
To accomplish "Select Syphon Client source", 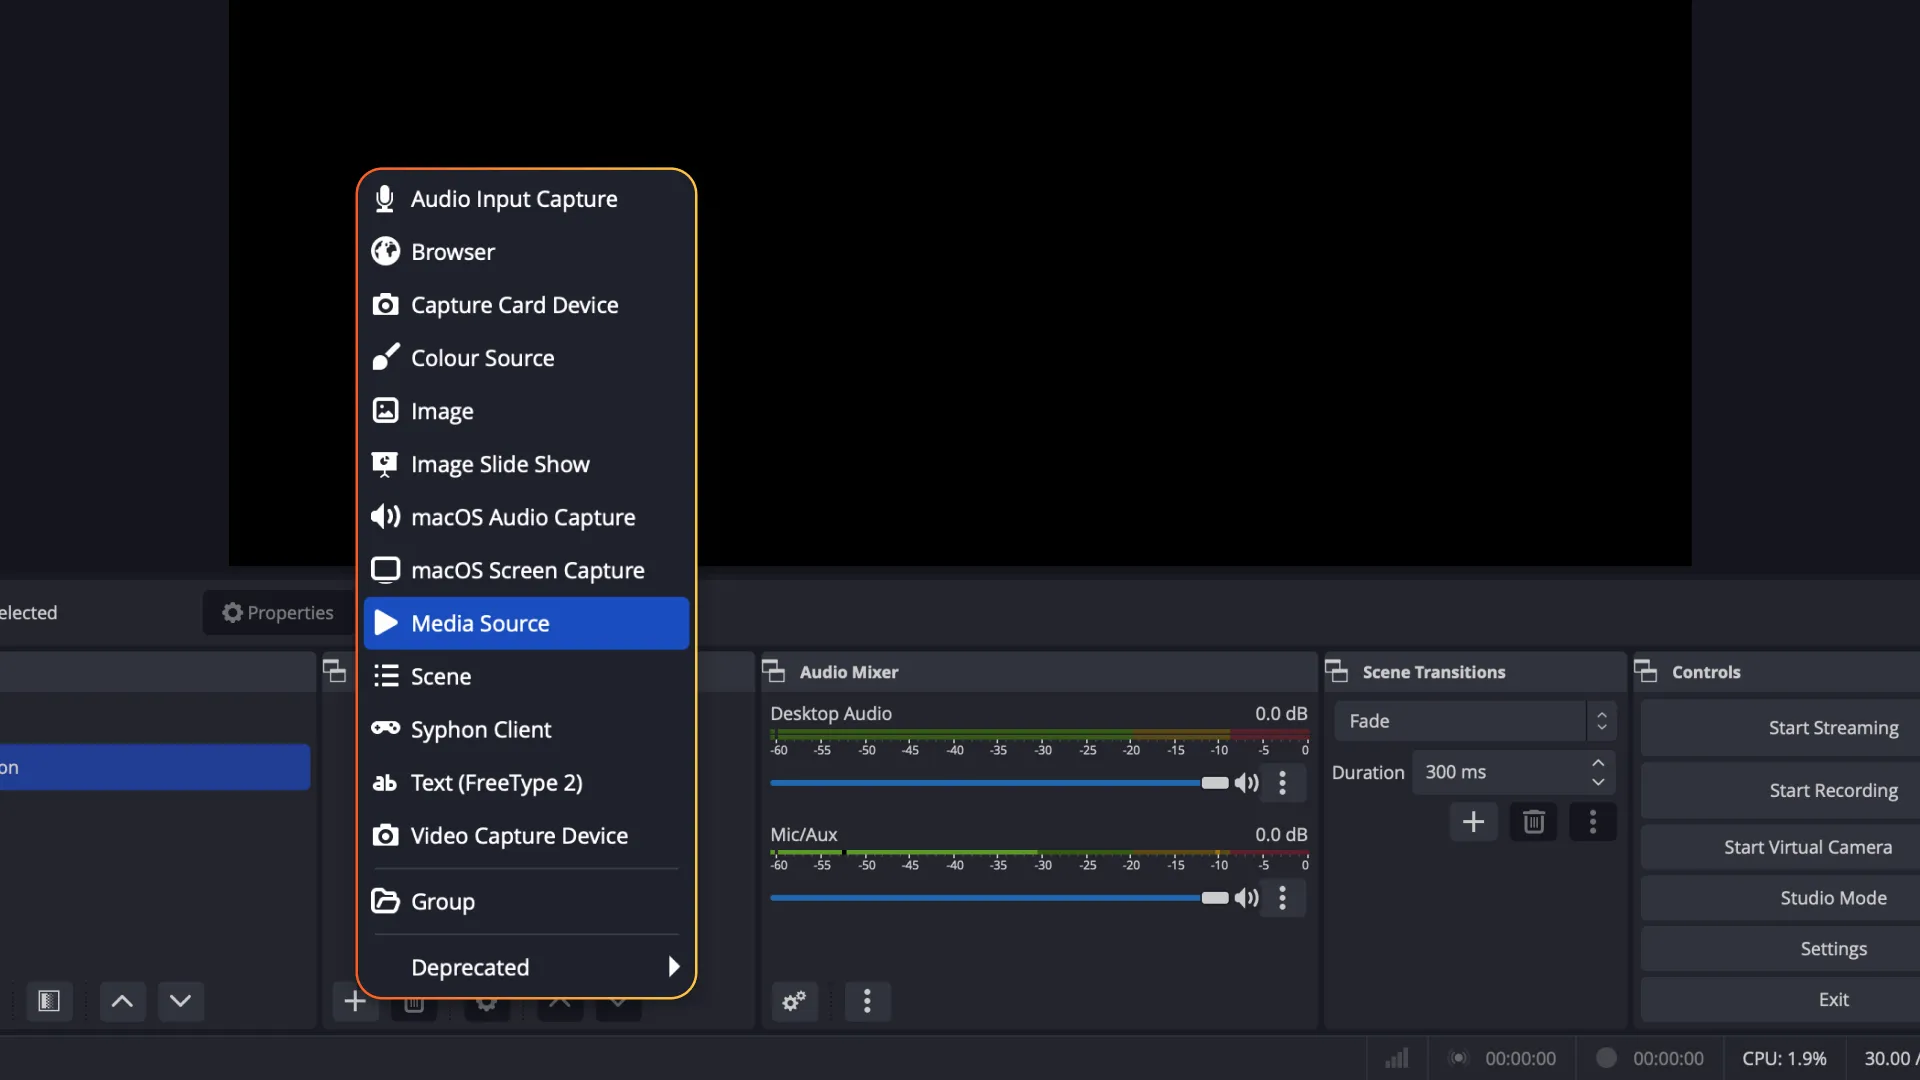I will 526,729.
